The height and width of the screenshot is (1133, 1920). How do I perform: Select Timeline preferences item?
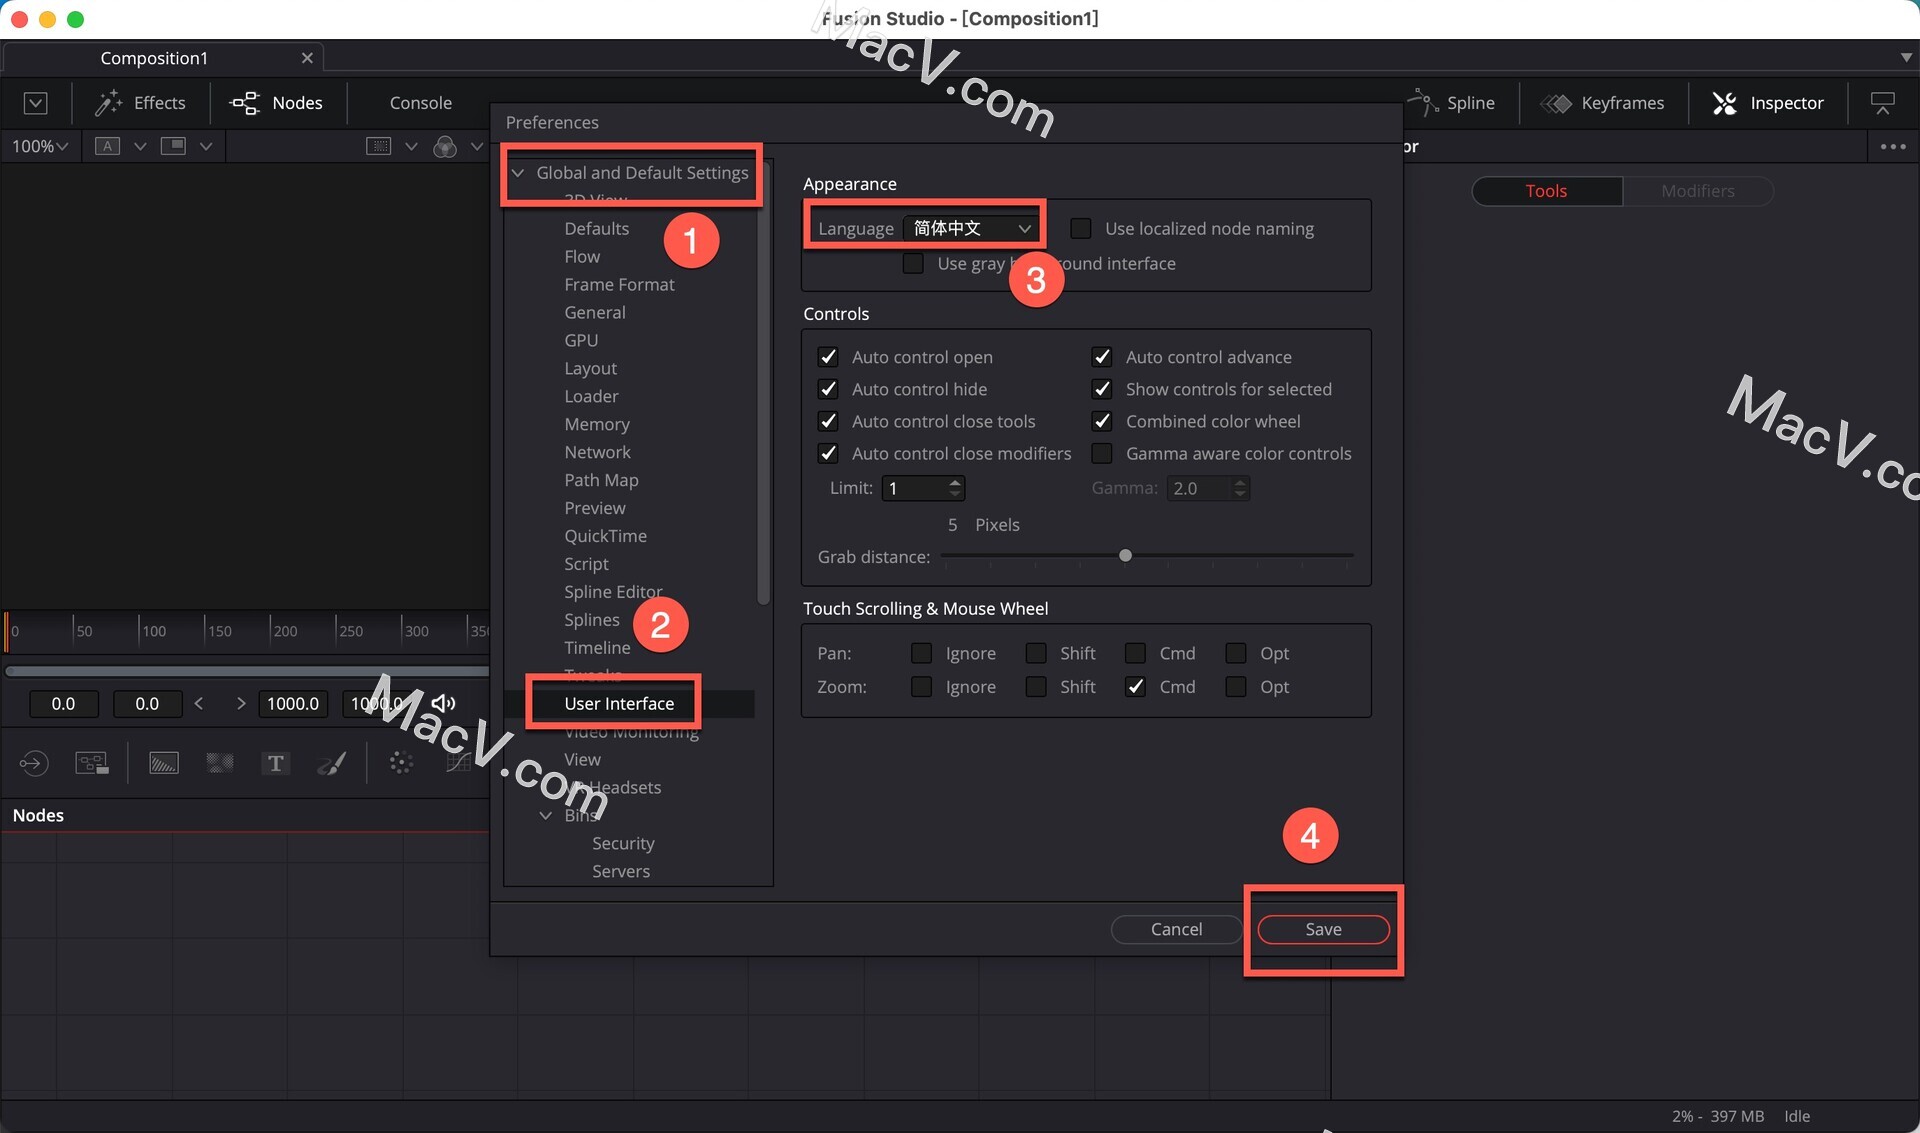pos(597,646)
